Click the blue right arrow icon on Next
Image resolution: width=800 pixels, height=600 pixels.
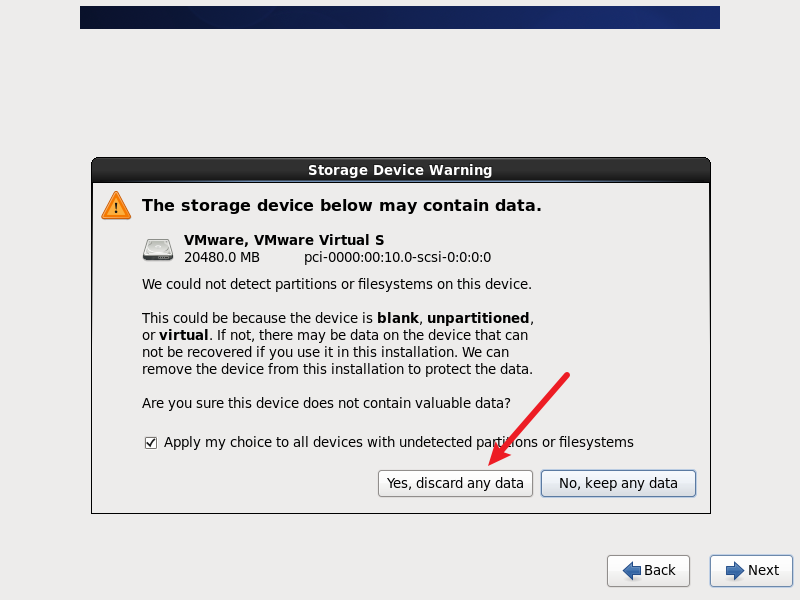pos(735,570)
